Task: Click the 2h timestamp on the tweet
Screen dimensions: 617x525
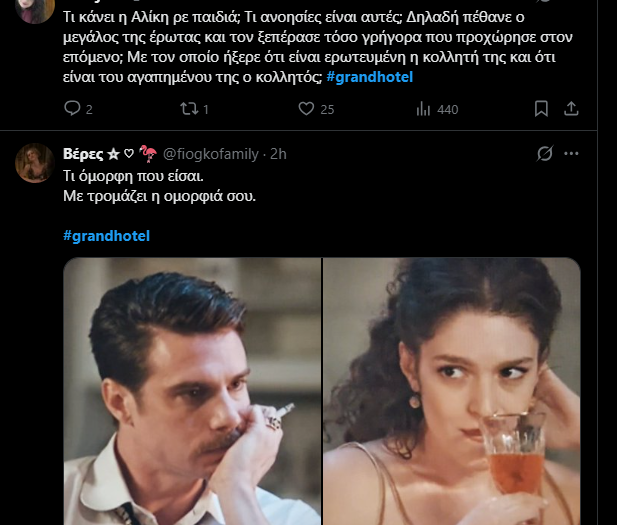Action: [x=279, y=153]
